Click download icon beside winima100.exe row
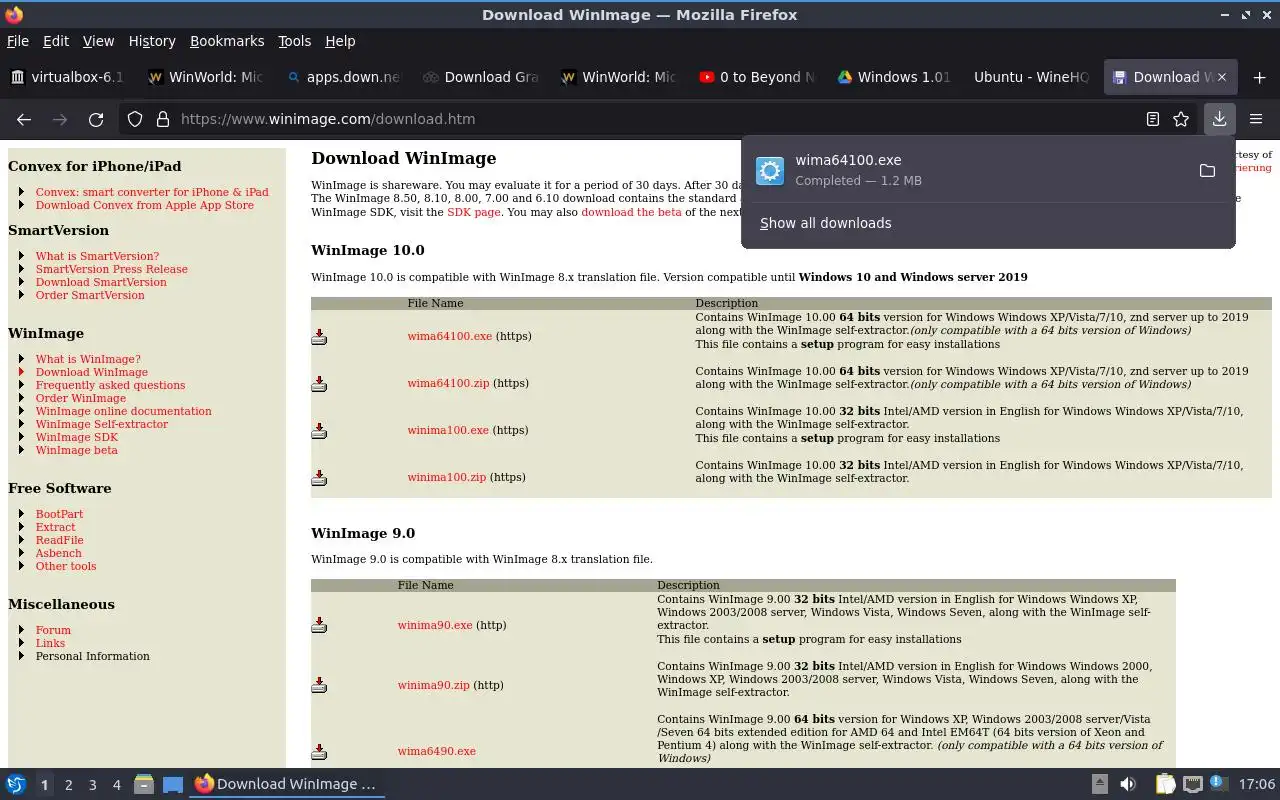Screen dimensions: 1280x800 point(319,431)
